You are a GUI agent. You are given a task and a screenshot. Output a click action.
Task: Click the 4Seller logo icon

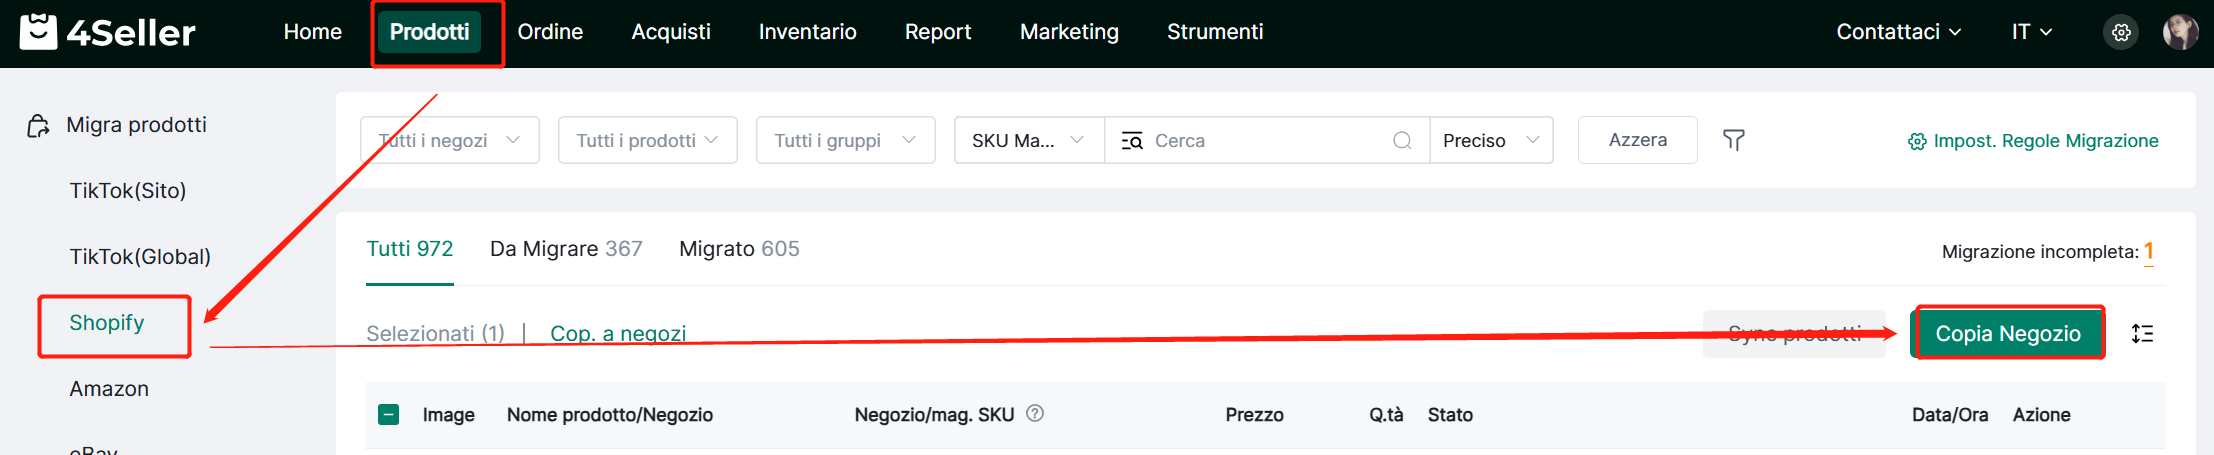pos(39,32)
